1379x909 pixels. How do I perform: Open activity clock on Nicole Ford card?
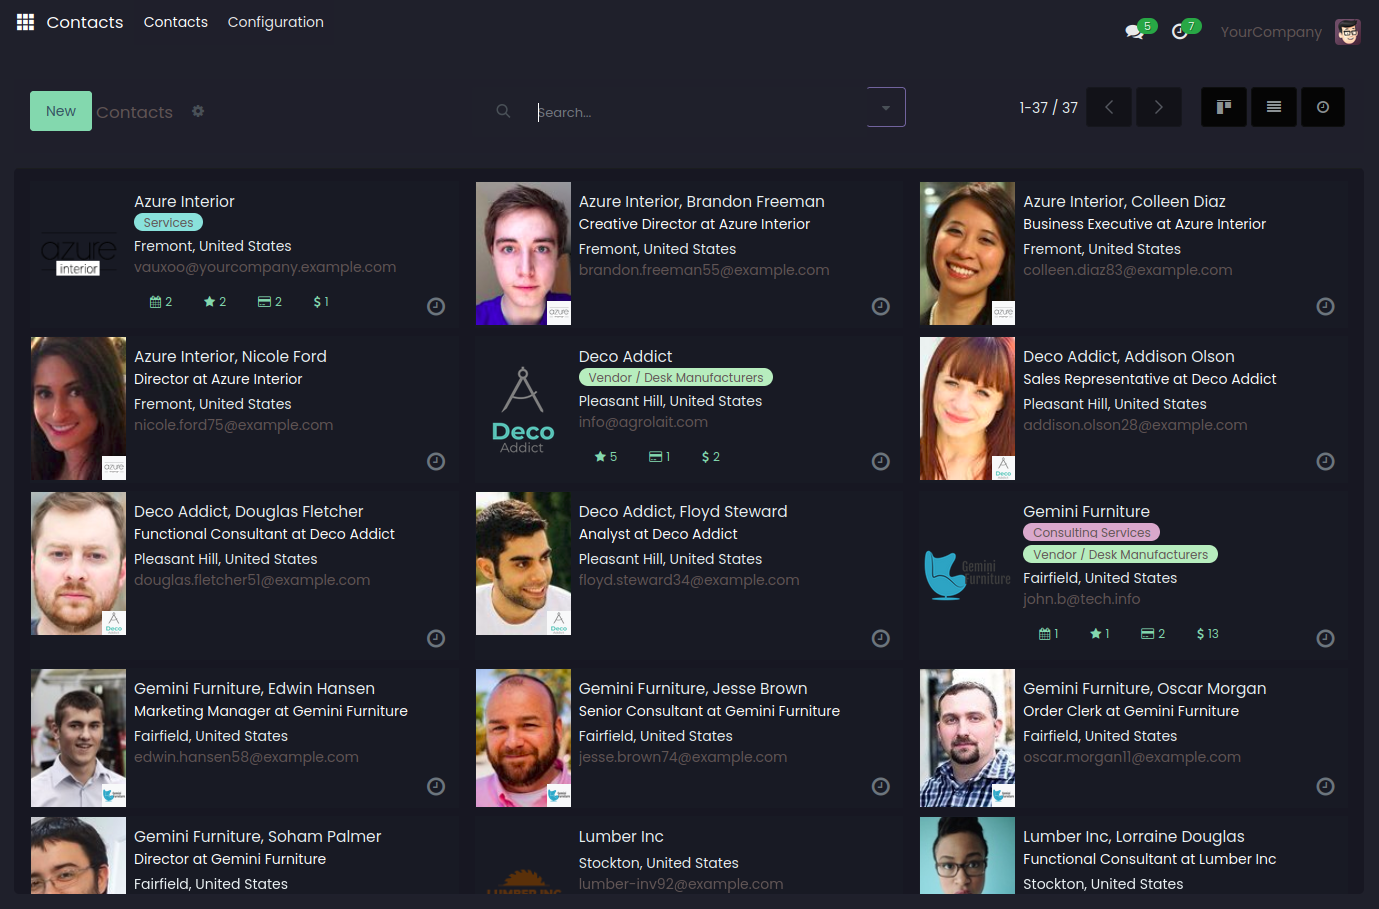[436, 461]
